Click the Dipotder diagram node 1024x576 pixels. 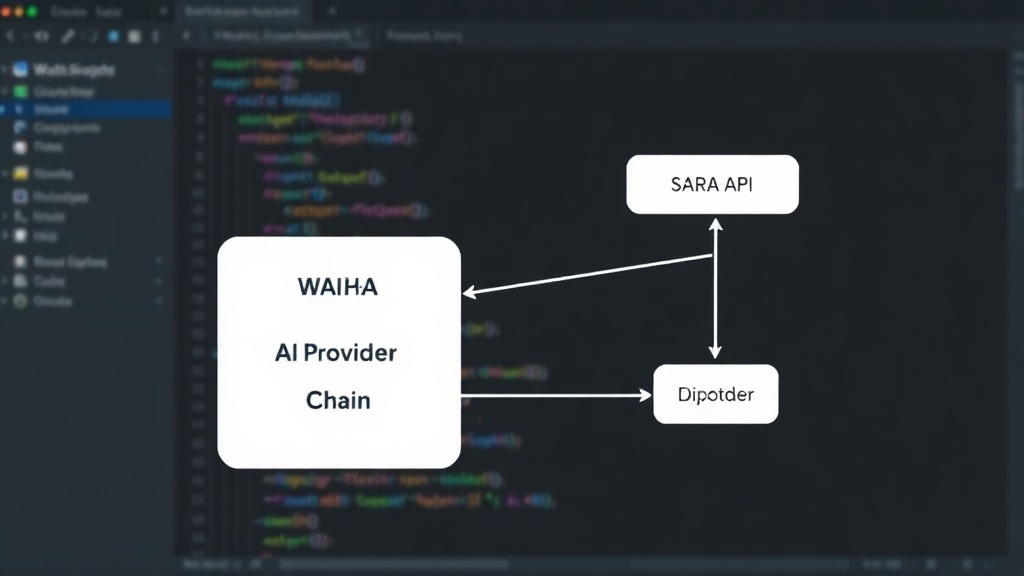(x=716, y=394)
